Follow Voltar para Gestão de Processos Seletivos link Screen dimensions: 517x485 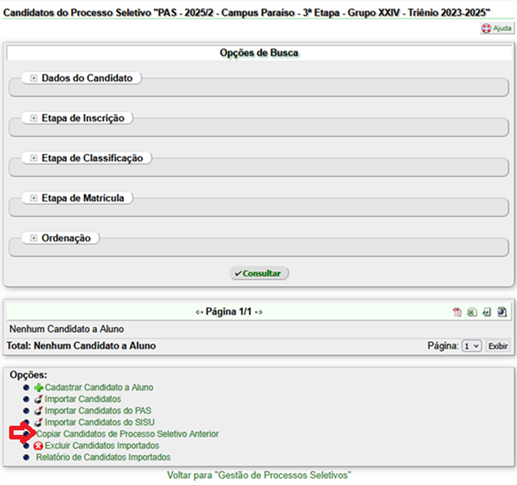point(259,475)
